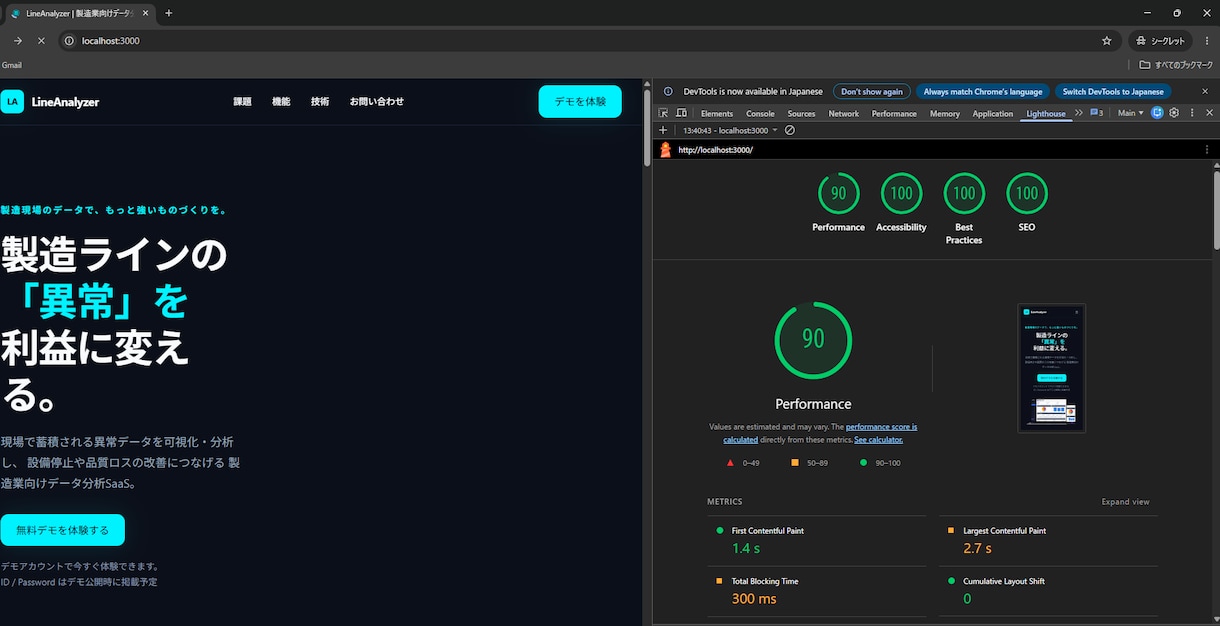Click Total Blocking Time value 300 ms
1220x626 pixels.
(754, 598)
